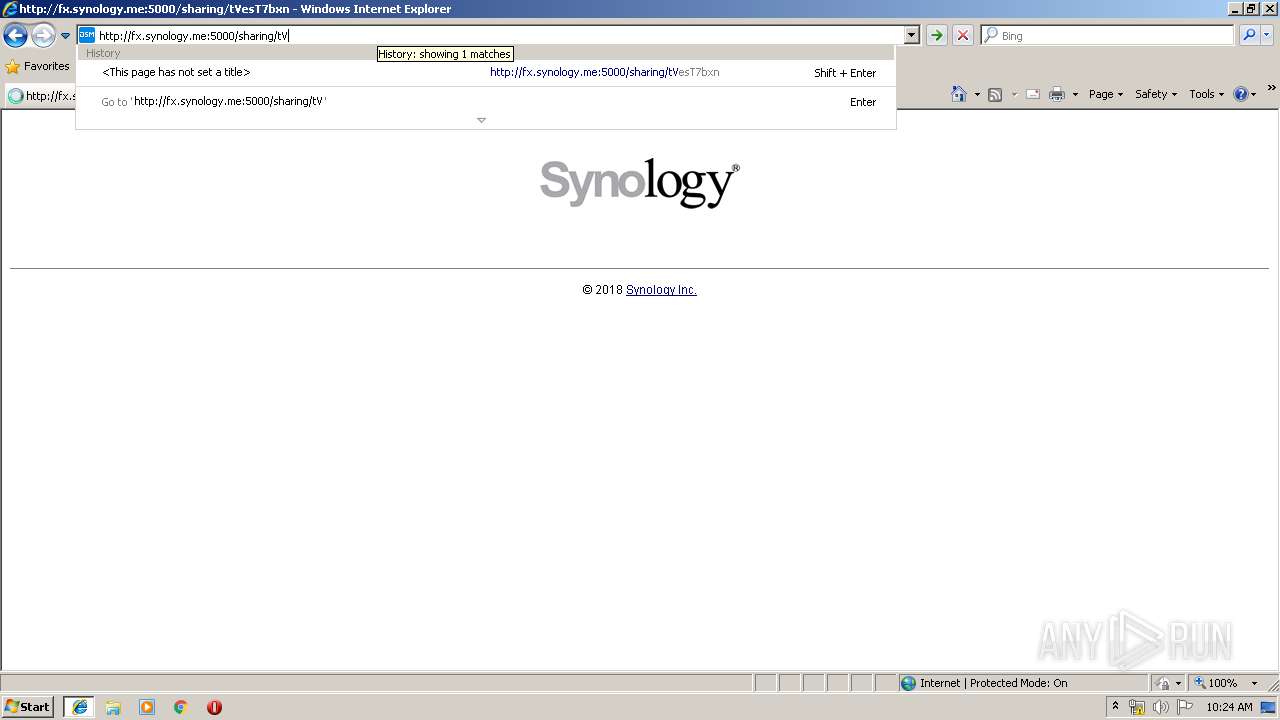Click the red shield taskbar icon
Image resolution: width=1280 pixels, height=720 pixels.
[214, 707]
